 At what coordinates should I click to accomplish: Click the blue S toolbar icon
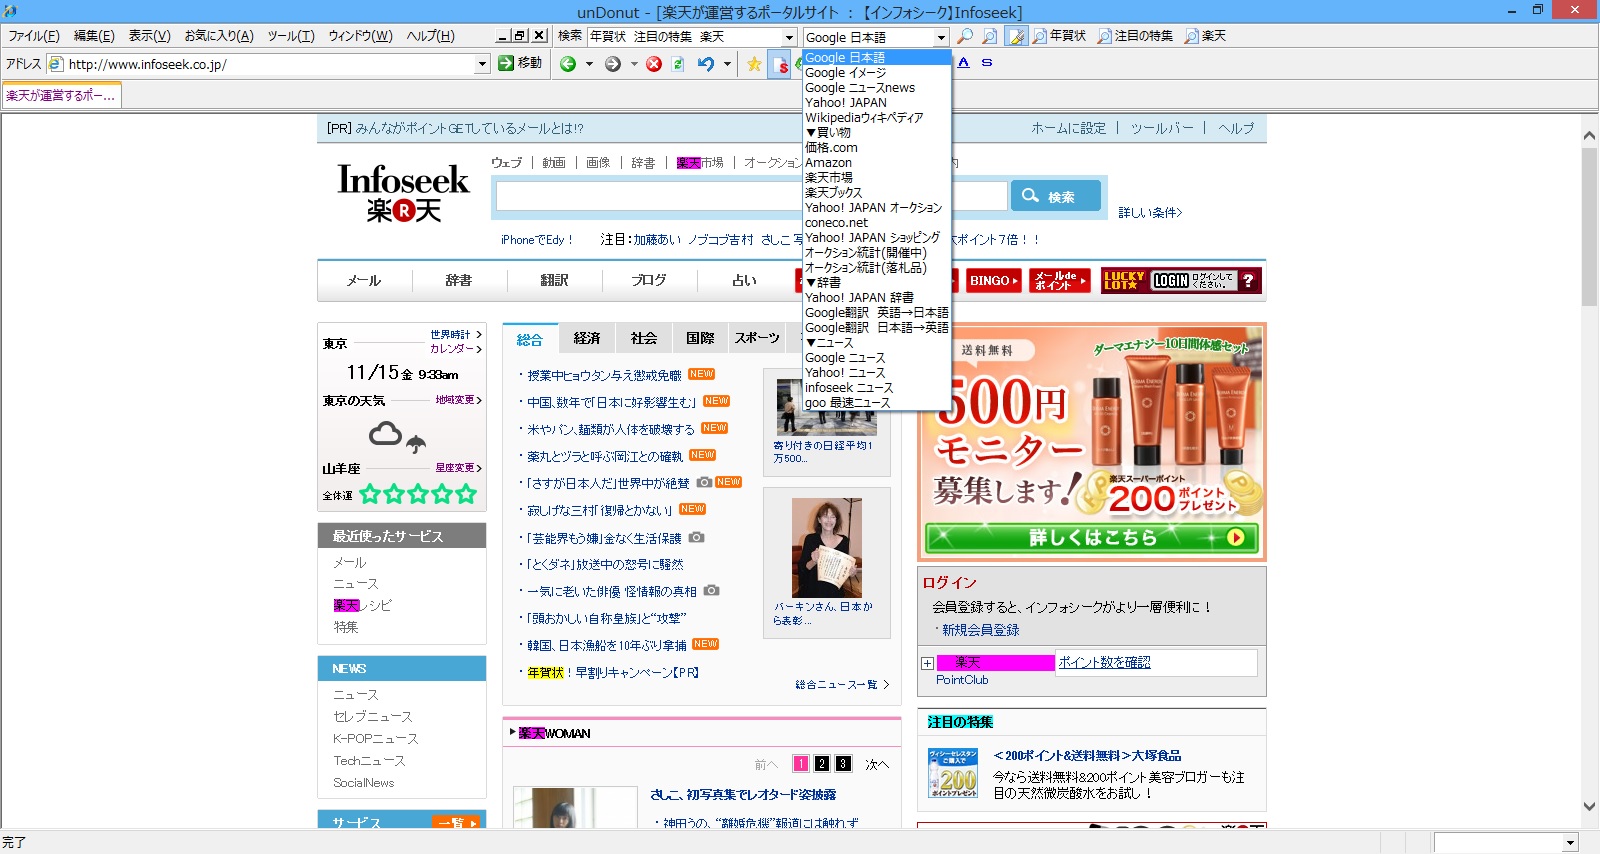point(987,62)
